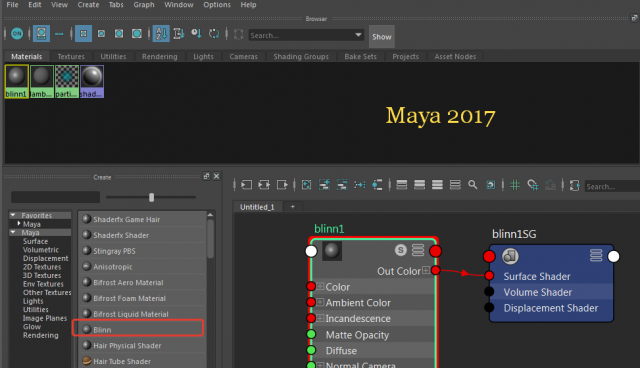Image resolution: width=640 pixels, height=368 pixels.
Task: Sort browser items by name
Action: pos(161,33)
